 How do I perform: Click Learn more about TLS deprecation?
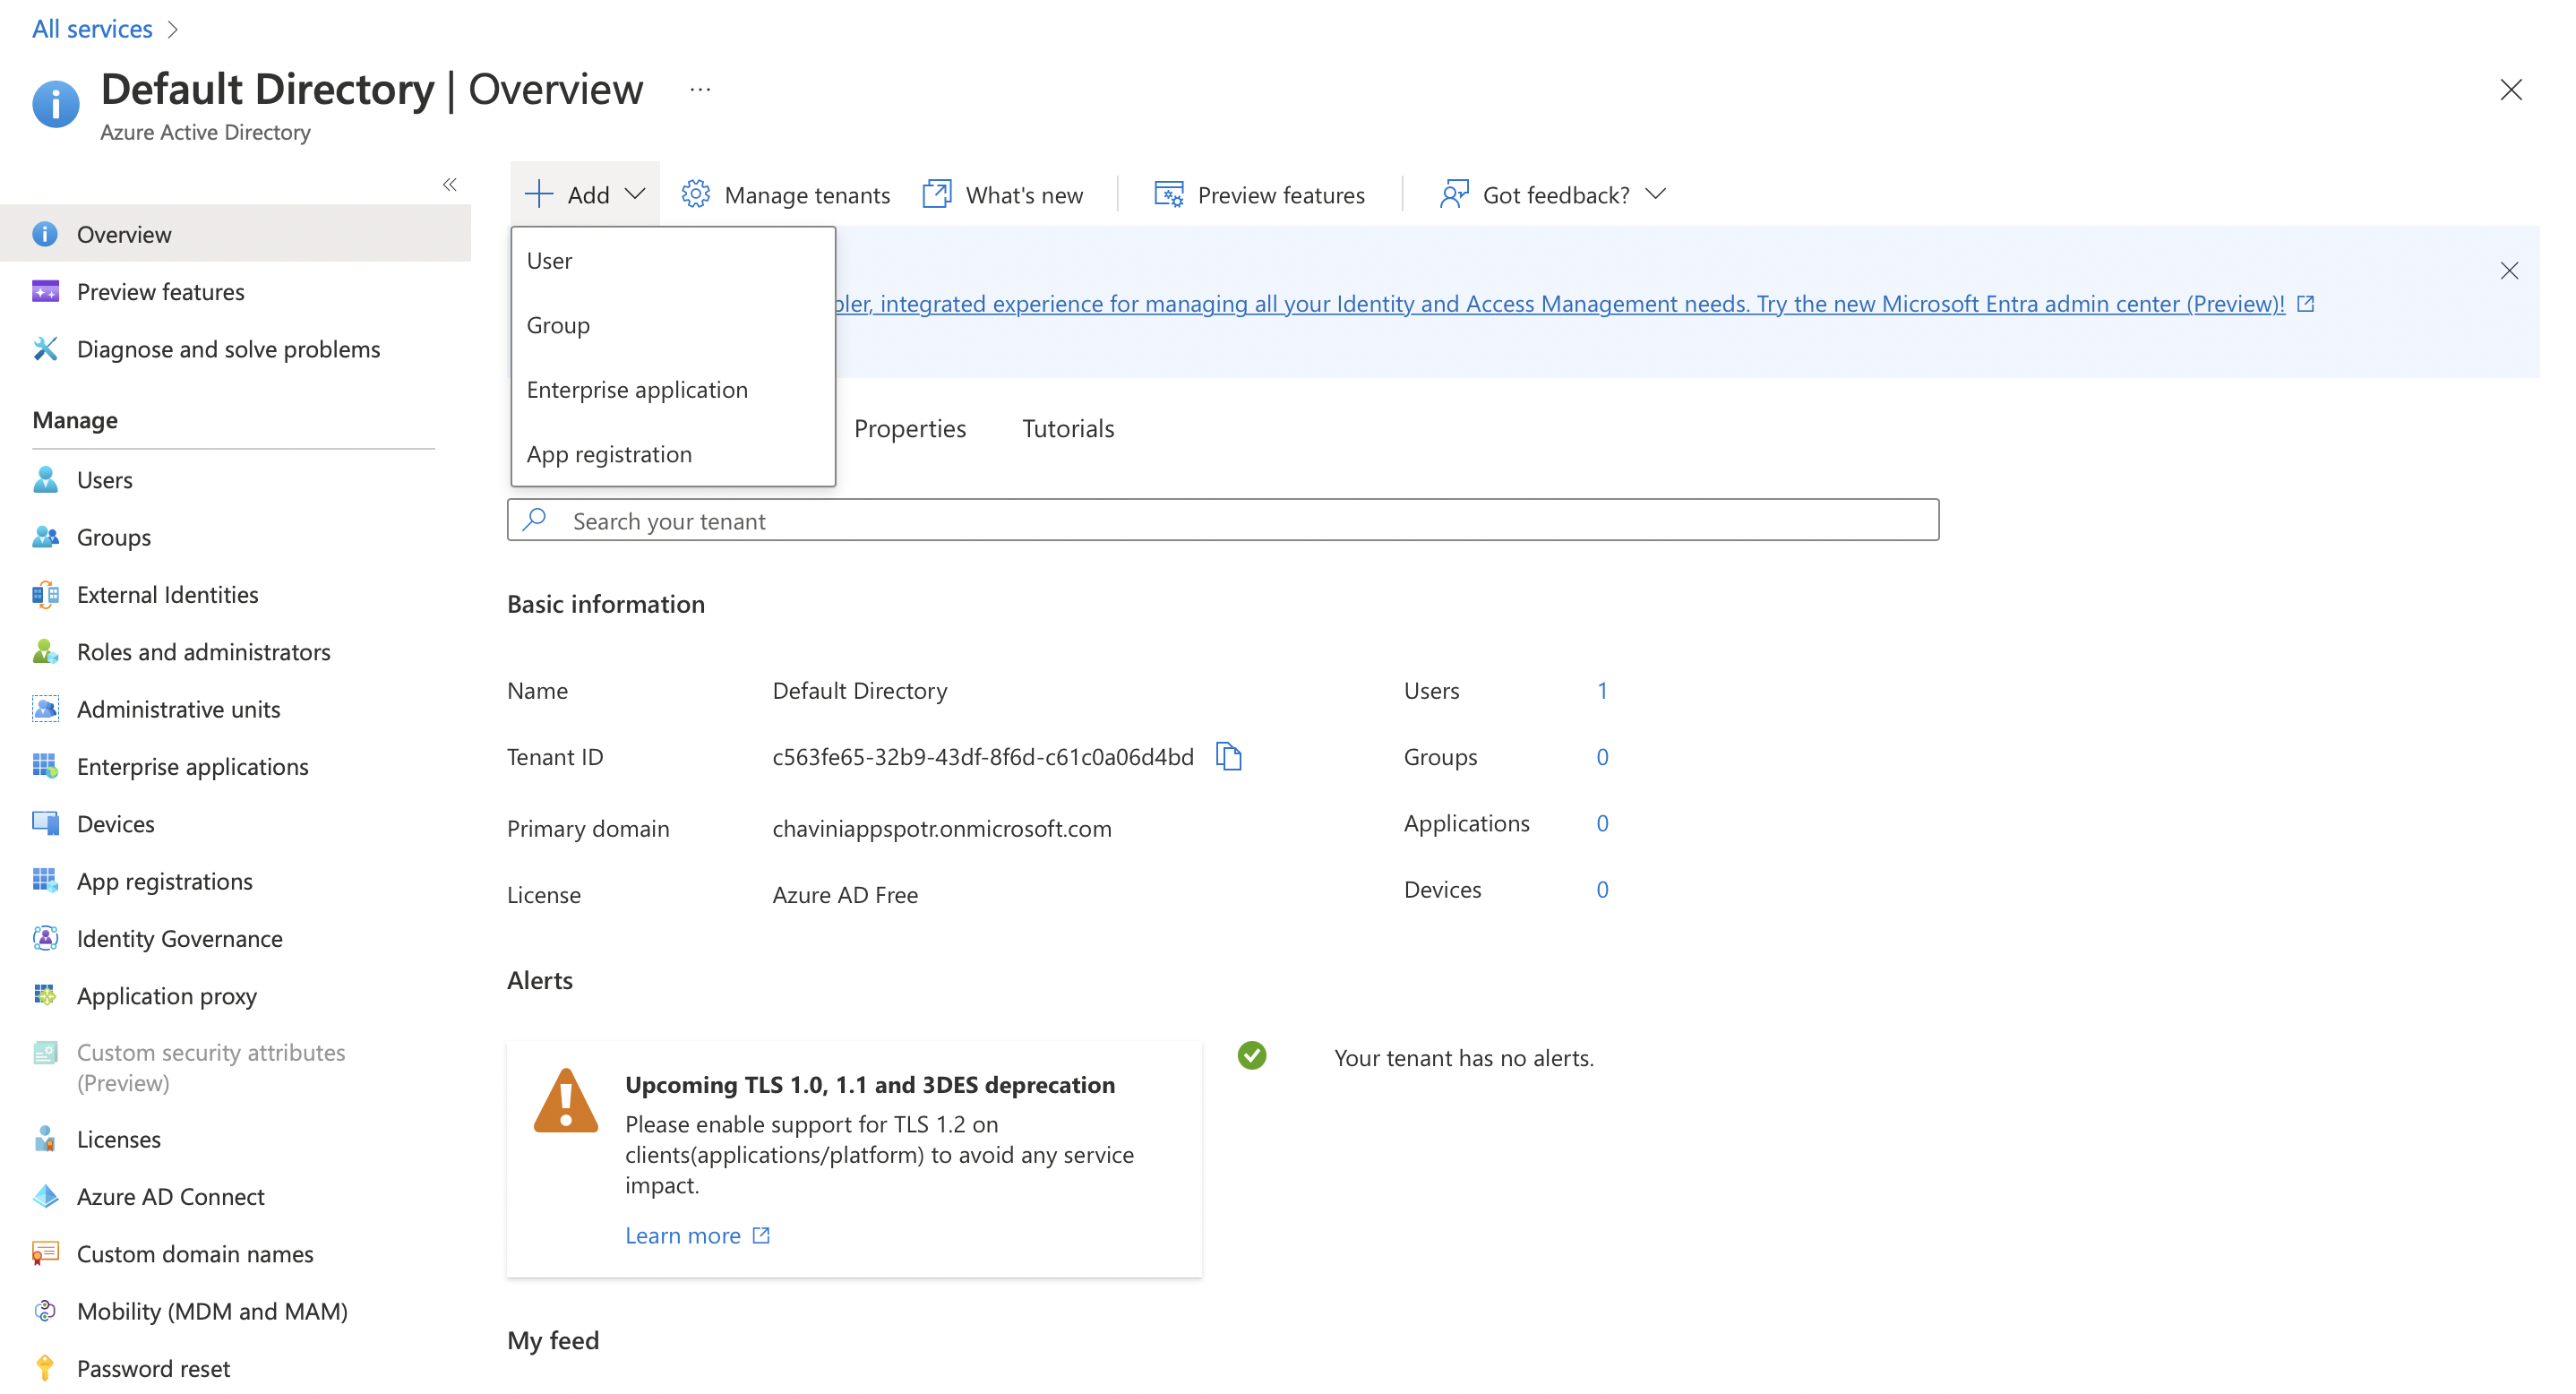(x=697, y=1235)
